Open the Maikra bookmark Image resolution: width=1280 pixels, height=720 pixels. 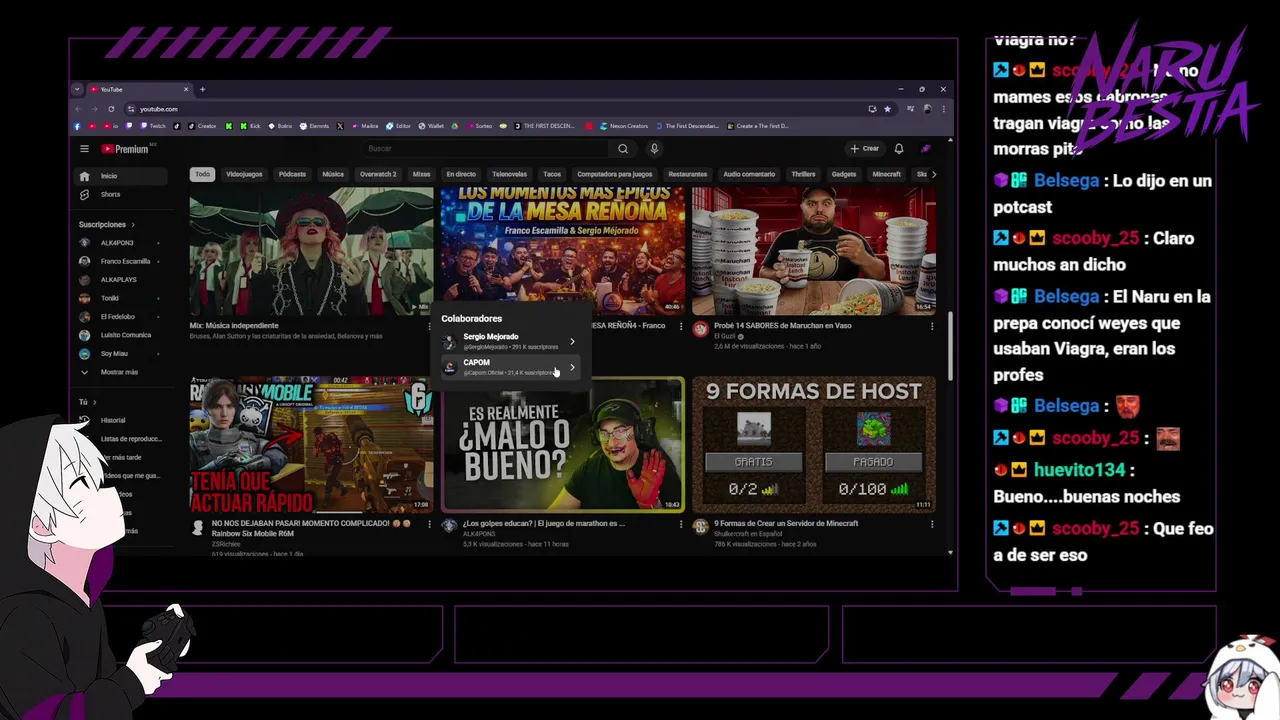365,126
